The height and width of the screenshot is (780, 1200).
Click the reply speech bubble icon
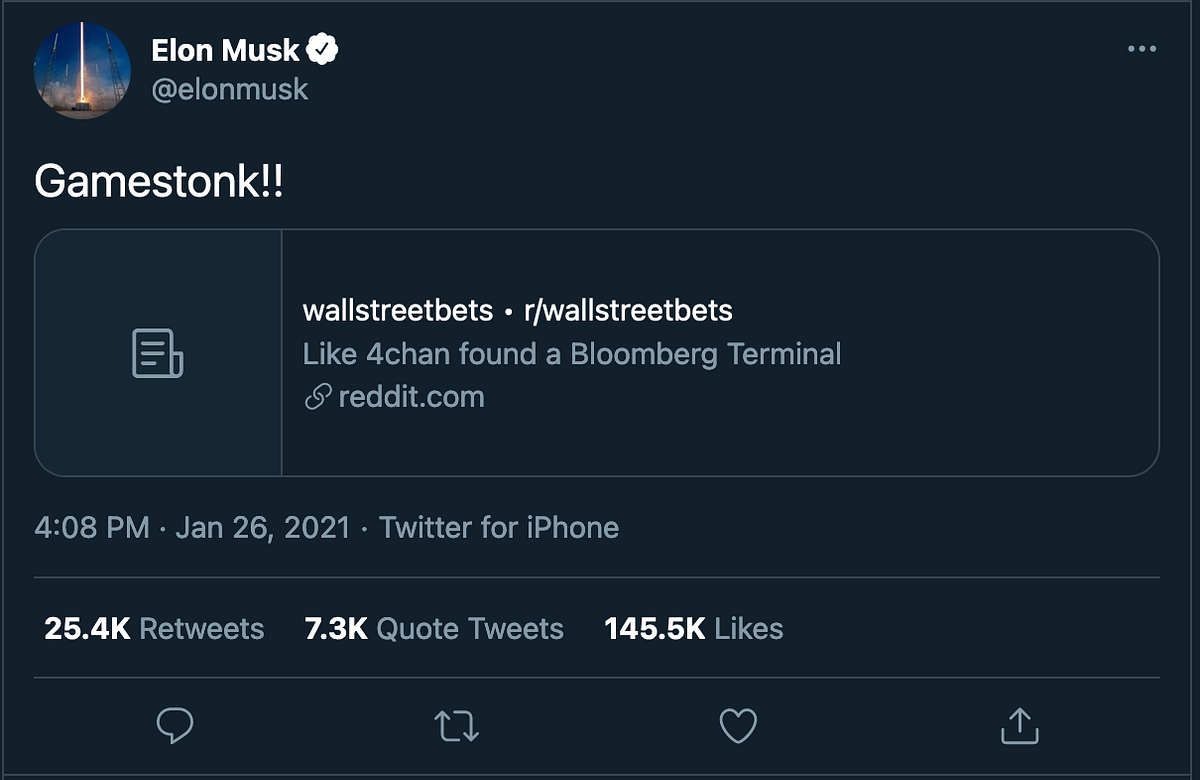tap(175, 725)
